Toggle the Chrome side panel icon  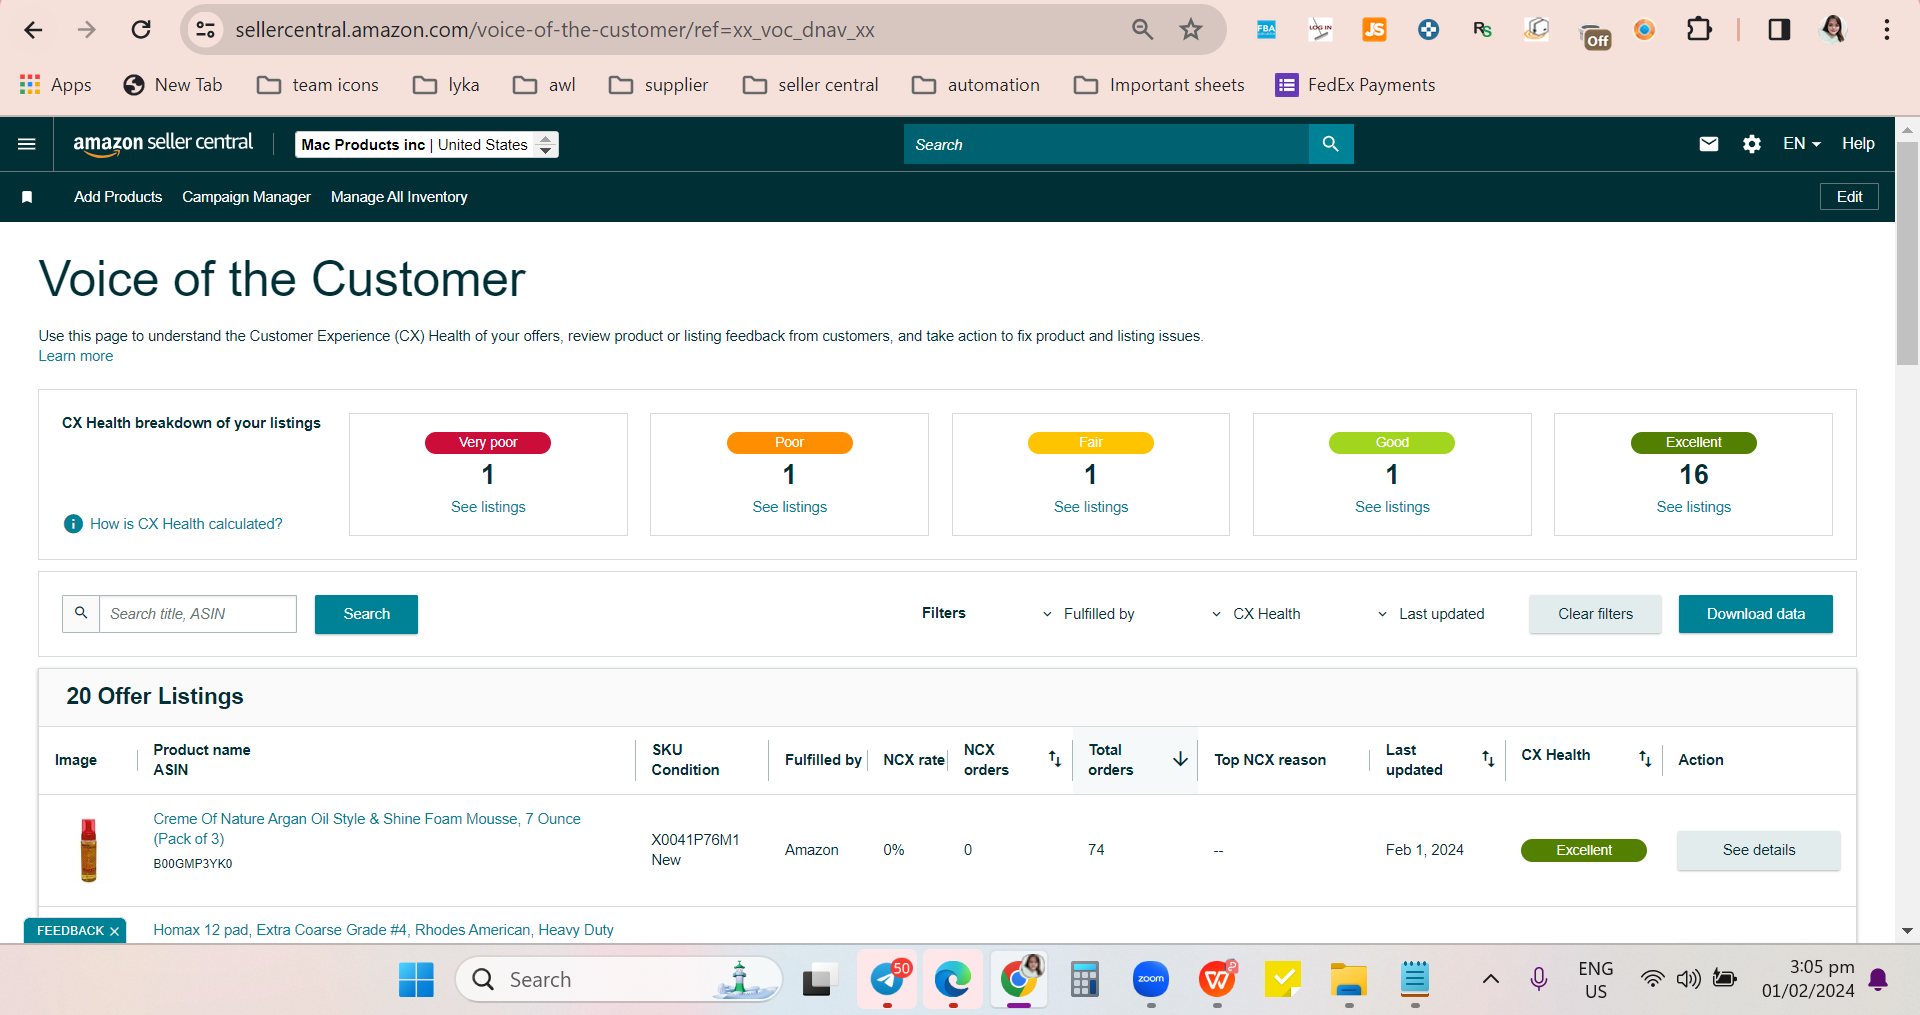point(1779,30)
